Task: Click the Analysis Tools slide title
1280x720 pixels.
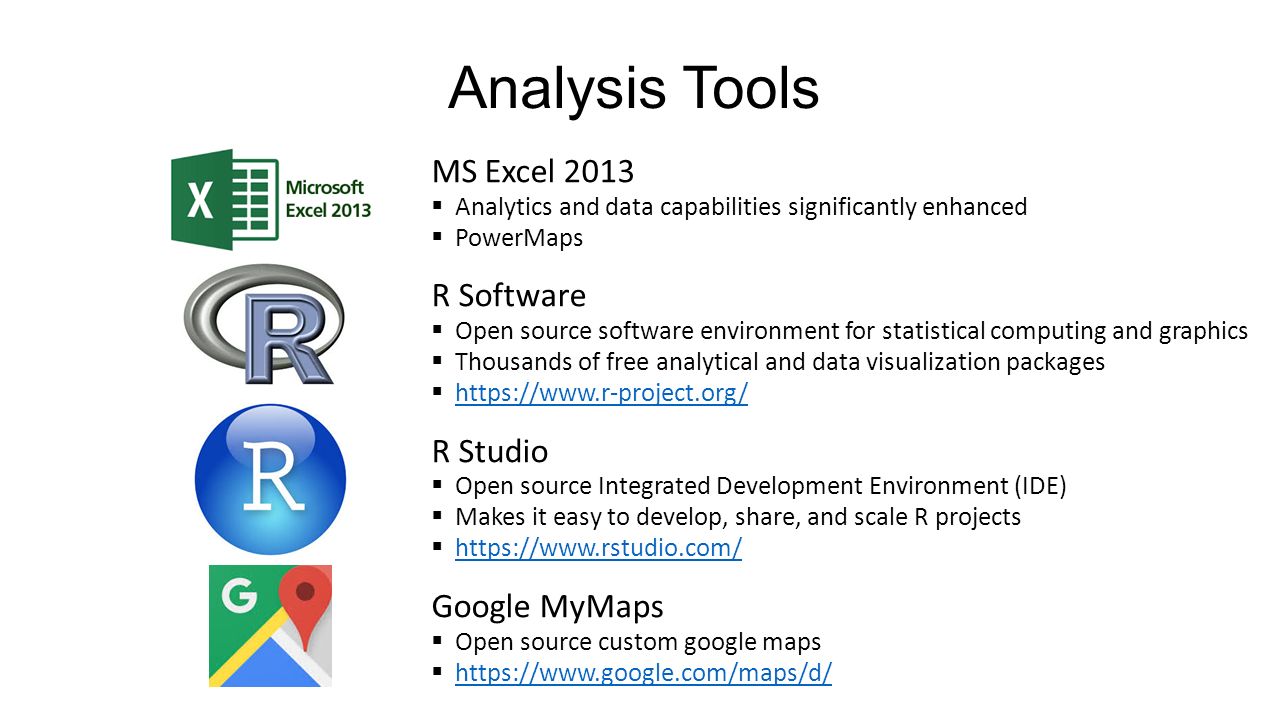Action: coord(634,88)
